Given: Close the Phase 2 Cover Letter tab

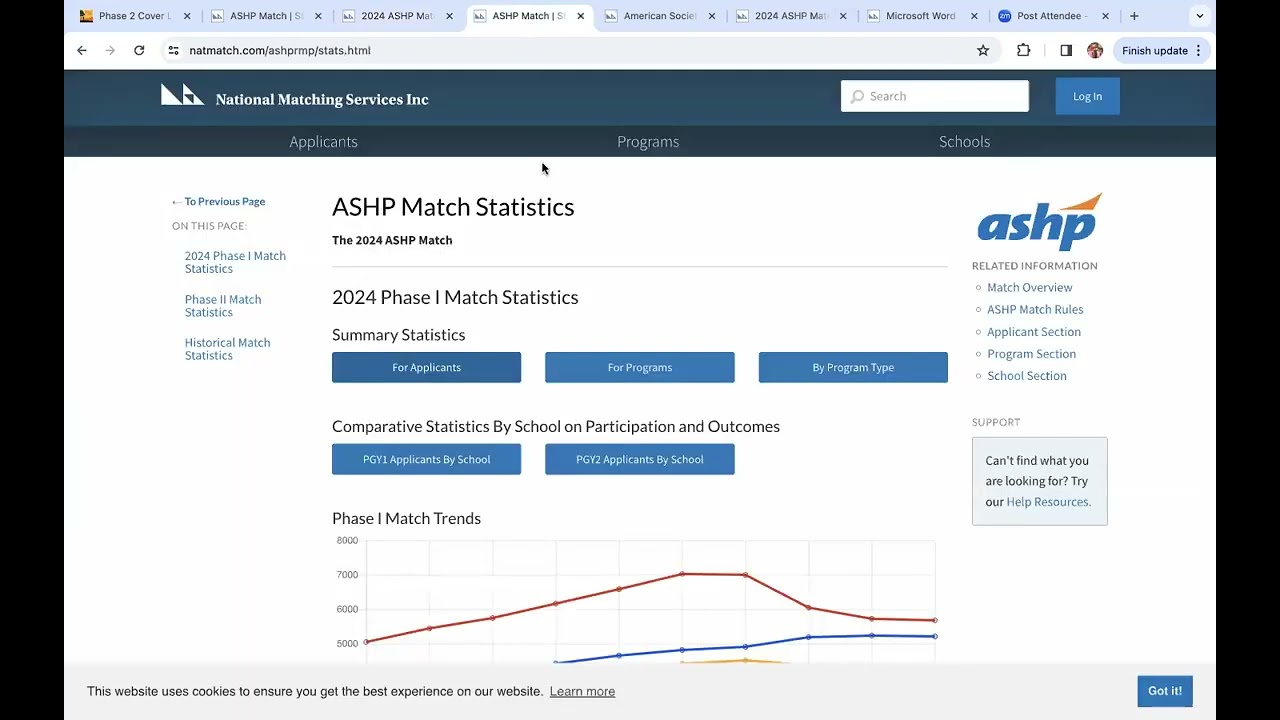Looking at the screenshot, I should 187,16.
